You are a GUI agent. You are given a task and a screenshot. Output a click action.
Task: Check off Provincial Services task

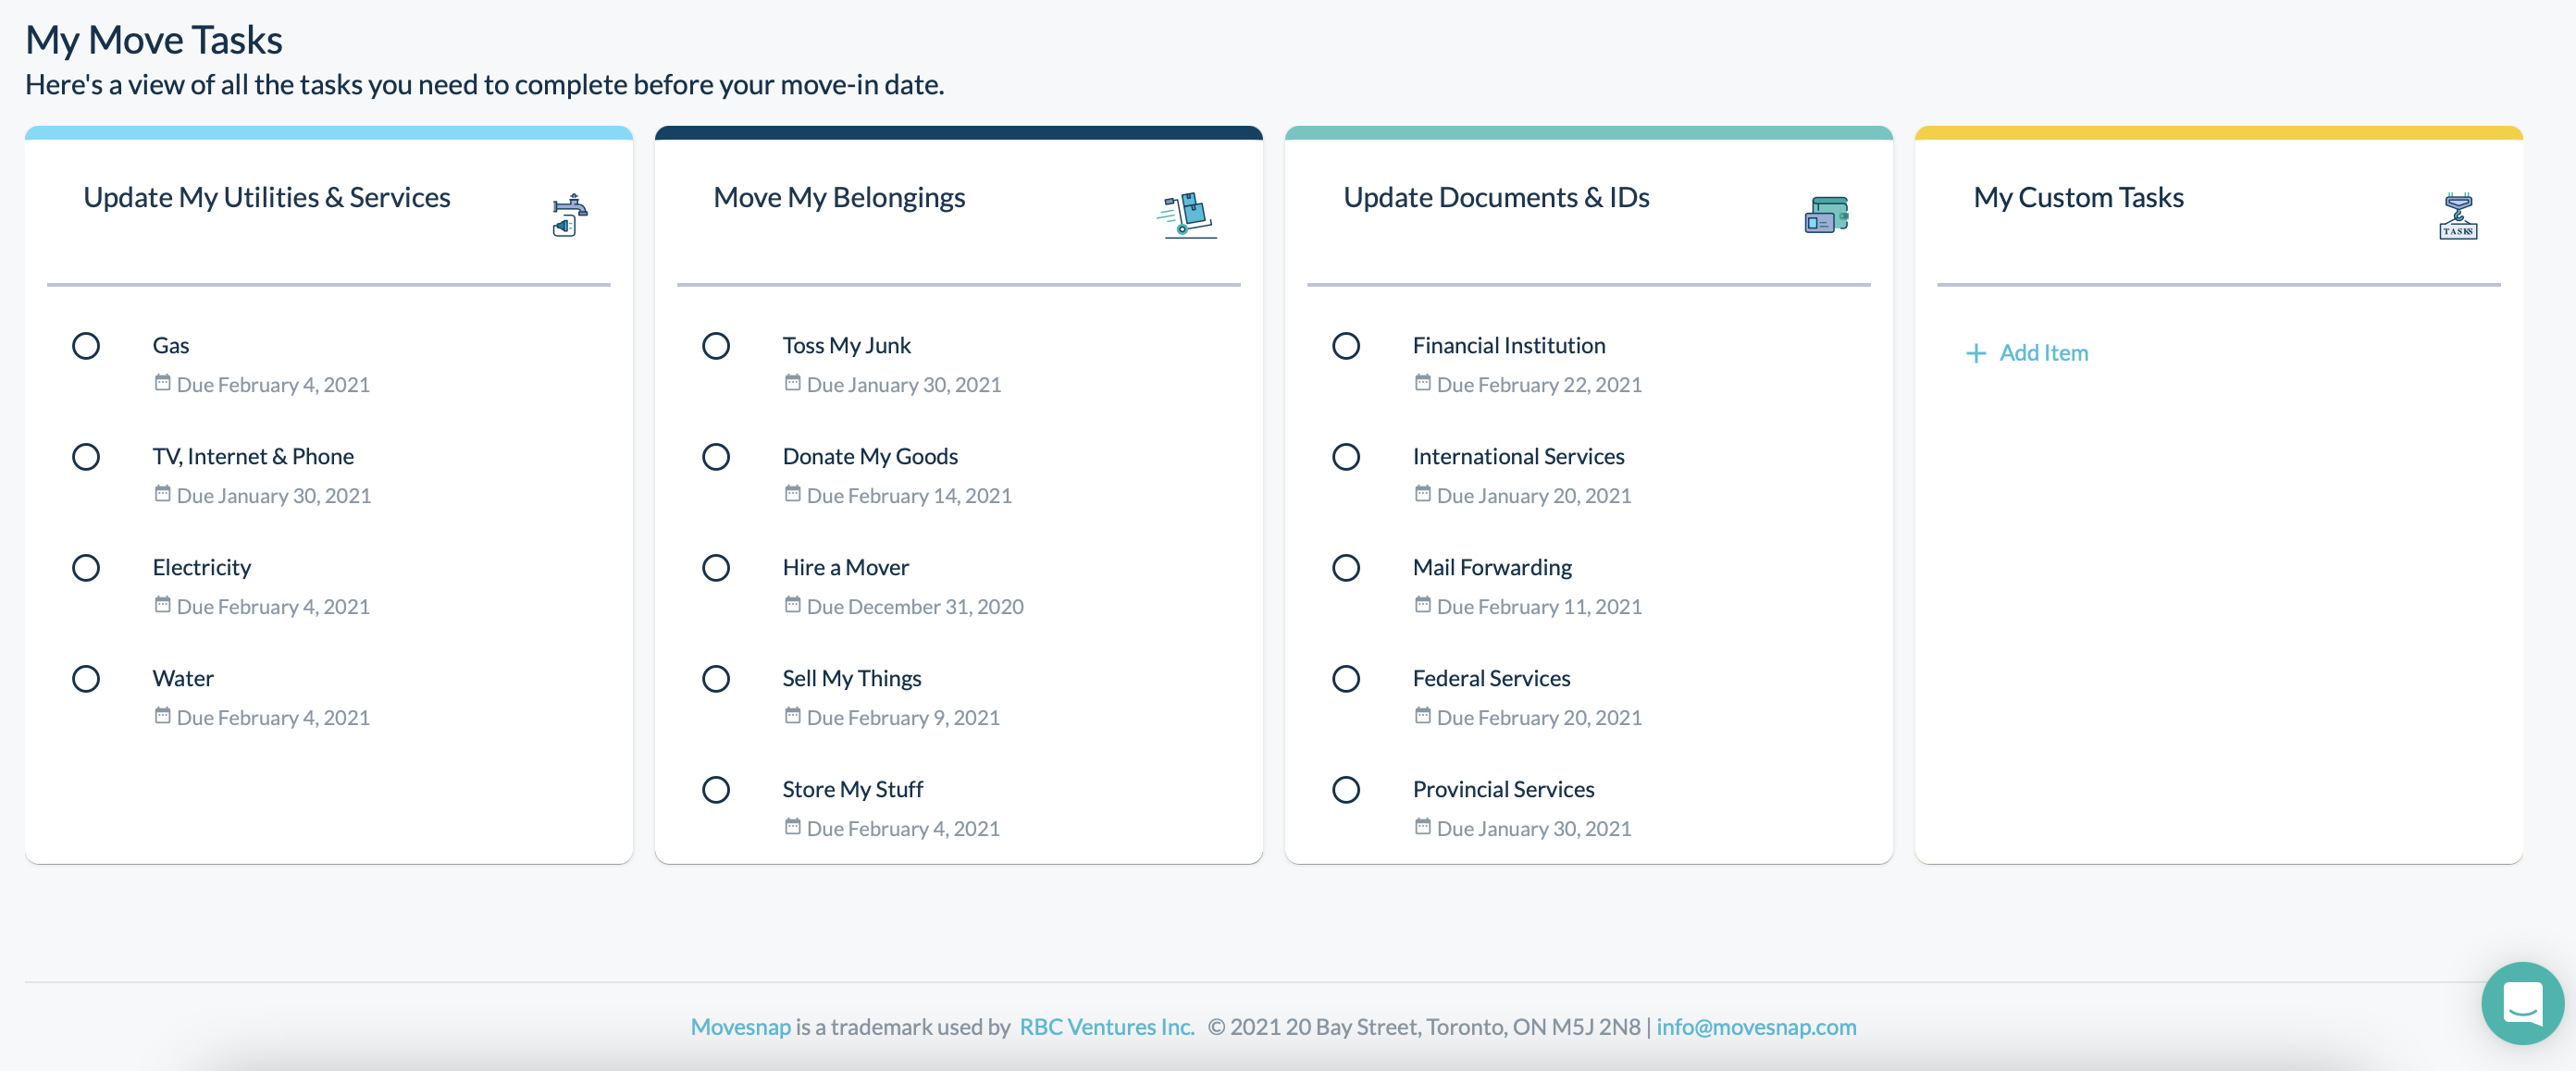pyautogui.click(x=1346, y=790)
